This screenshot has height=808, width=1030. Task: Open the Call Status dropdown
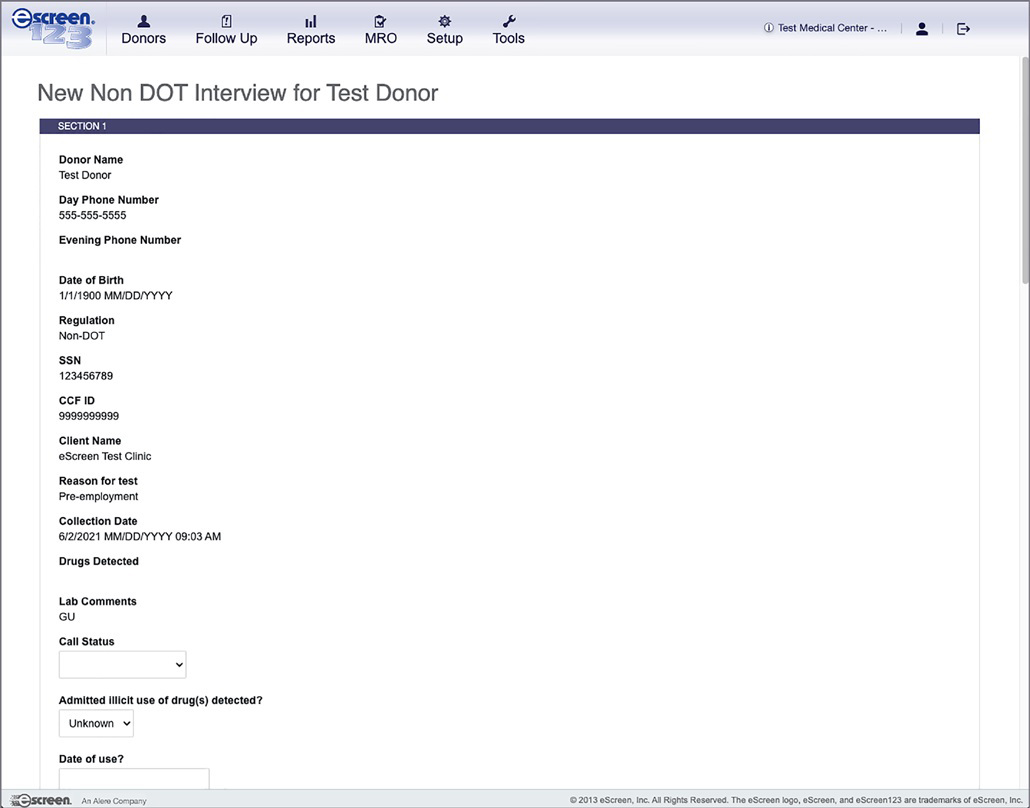122,664
